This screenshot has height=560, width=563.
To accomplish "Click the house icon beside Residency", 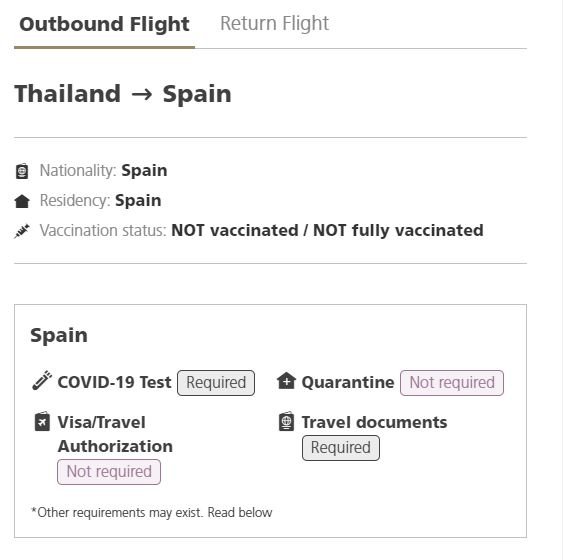I will coord(22,201).
